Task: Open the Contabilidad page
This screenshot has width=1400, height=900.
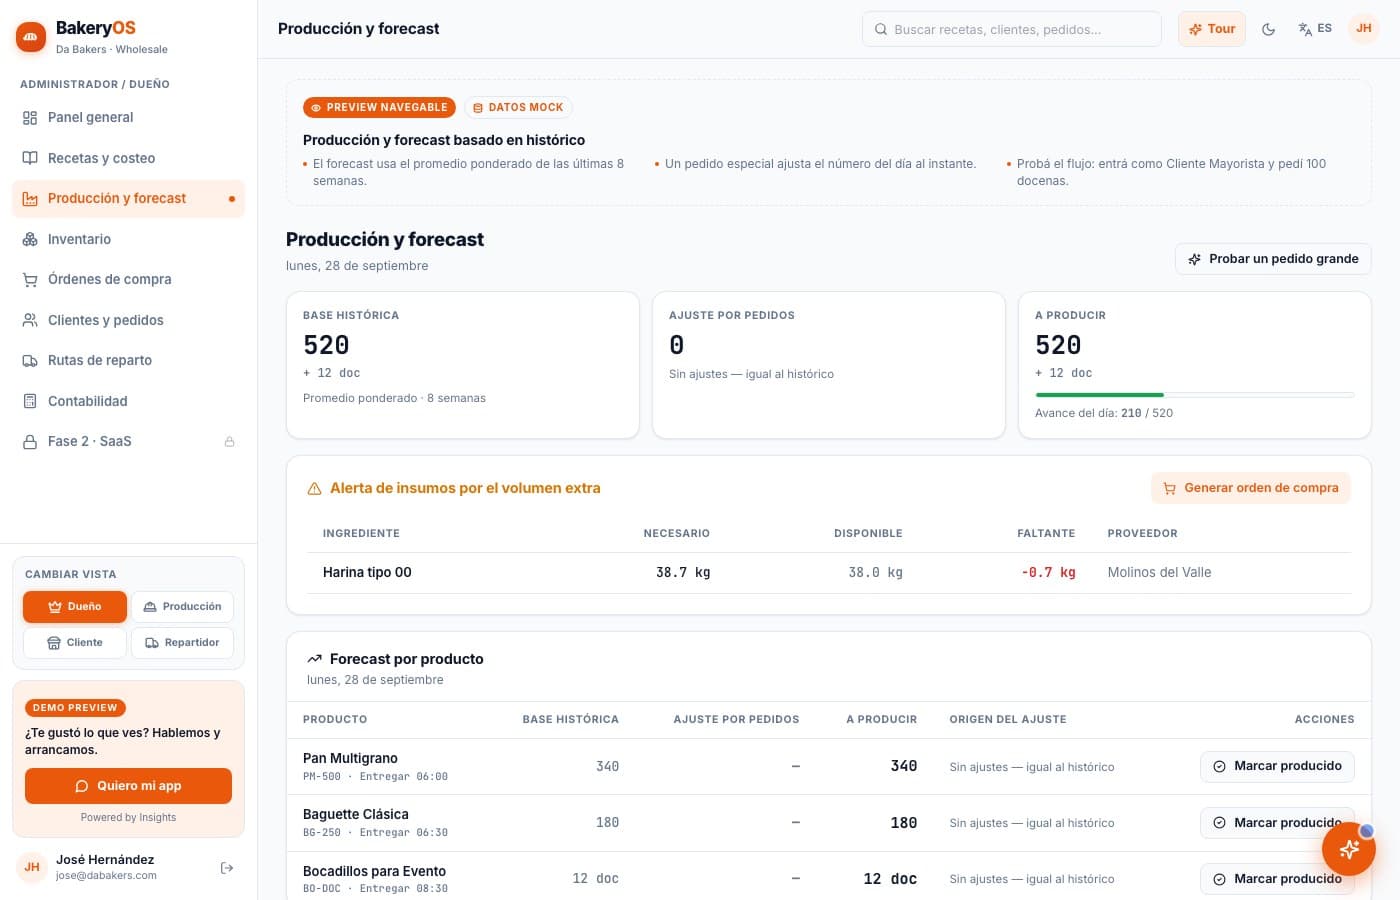Action: 128,401
